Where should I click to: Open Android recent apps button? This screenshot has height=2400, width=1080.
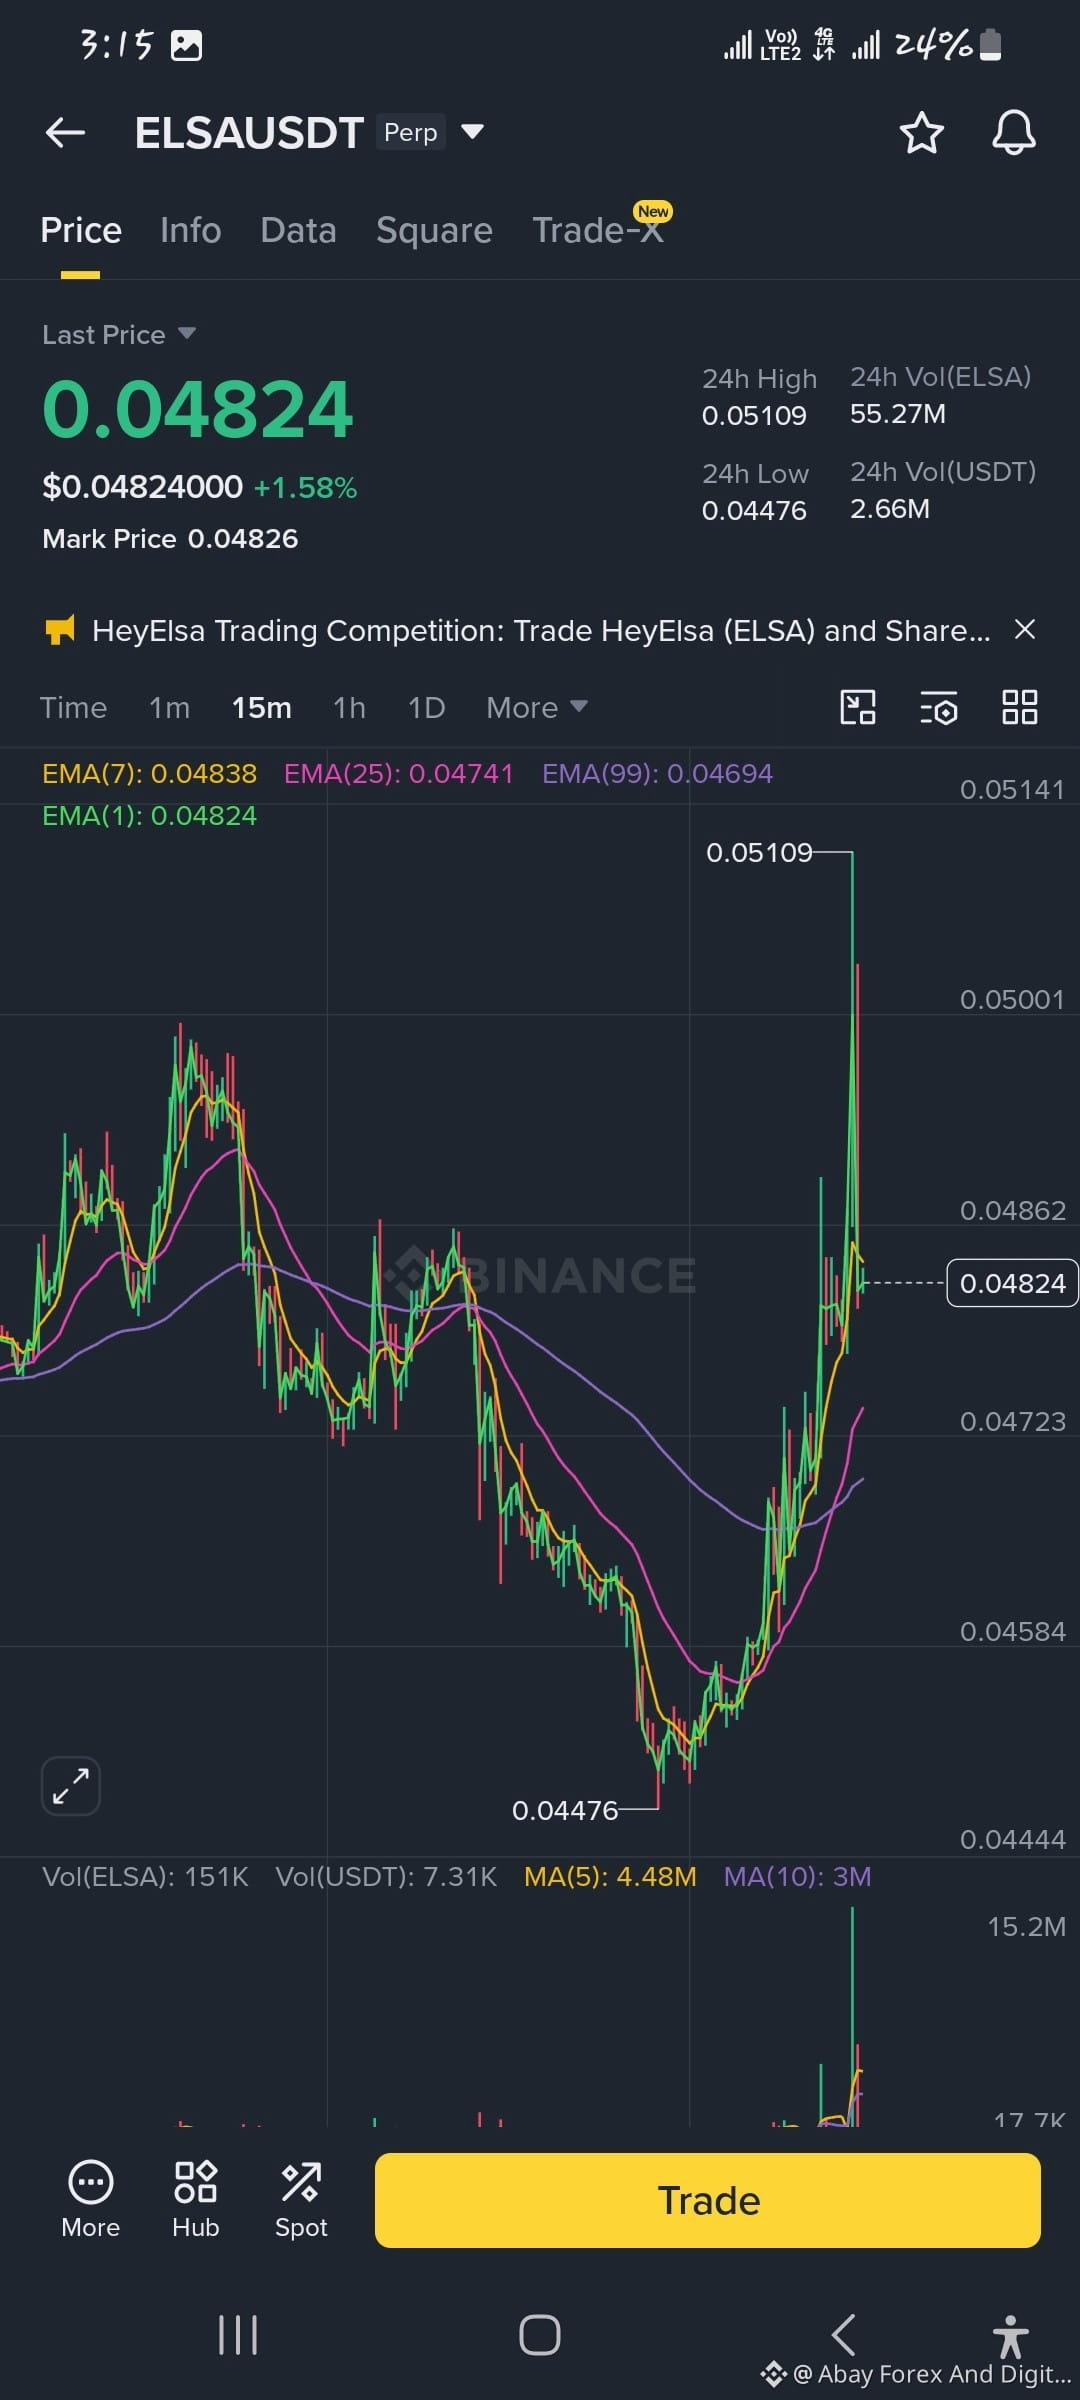[238, 2335]
